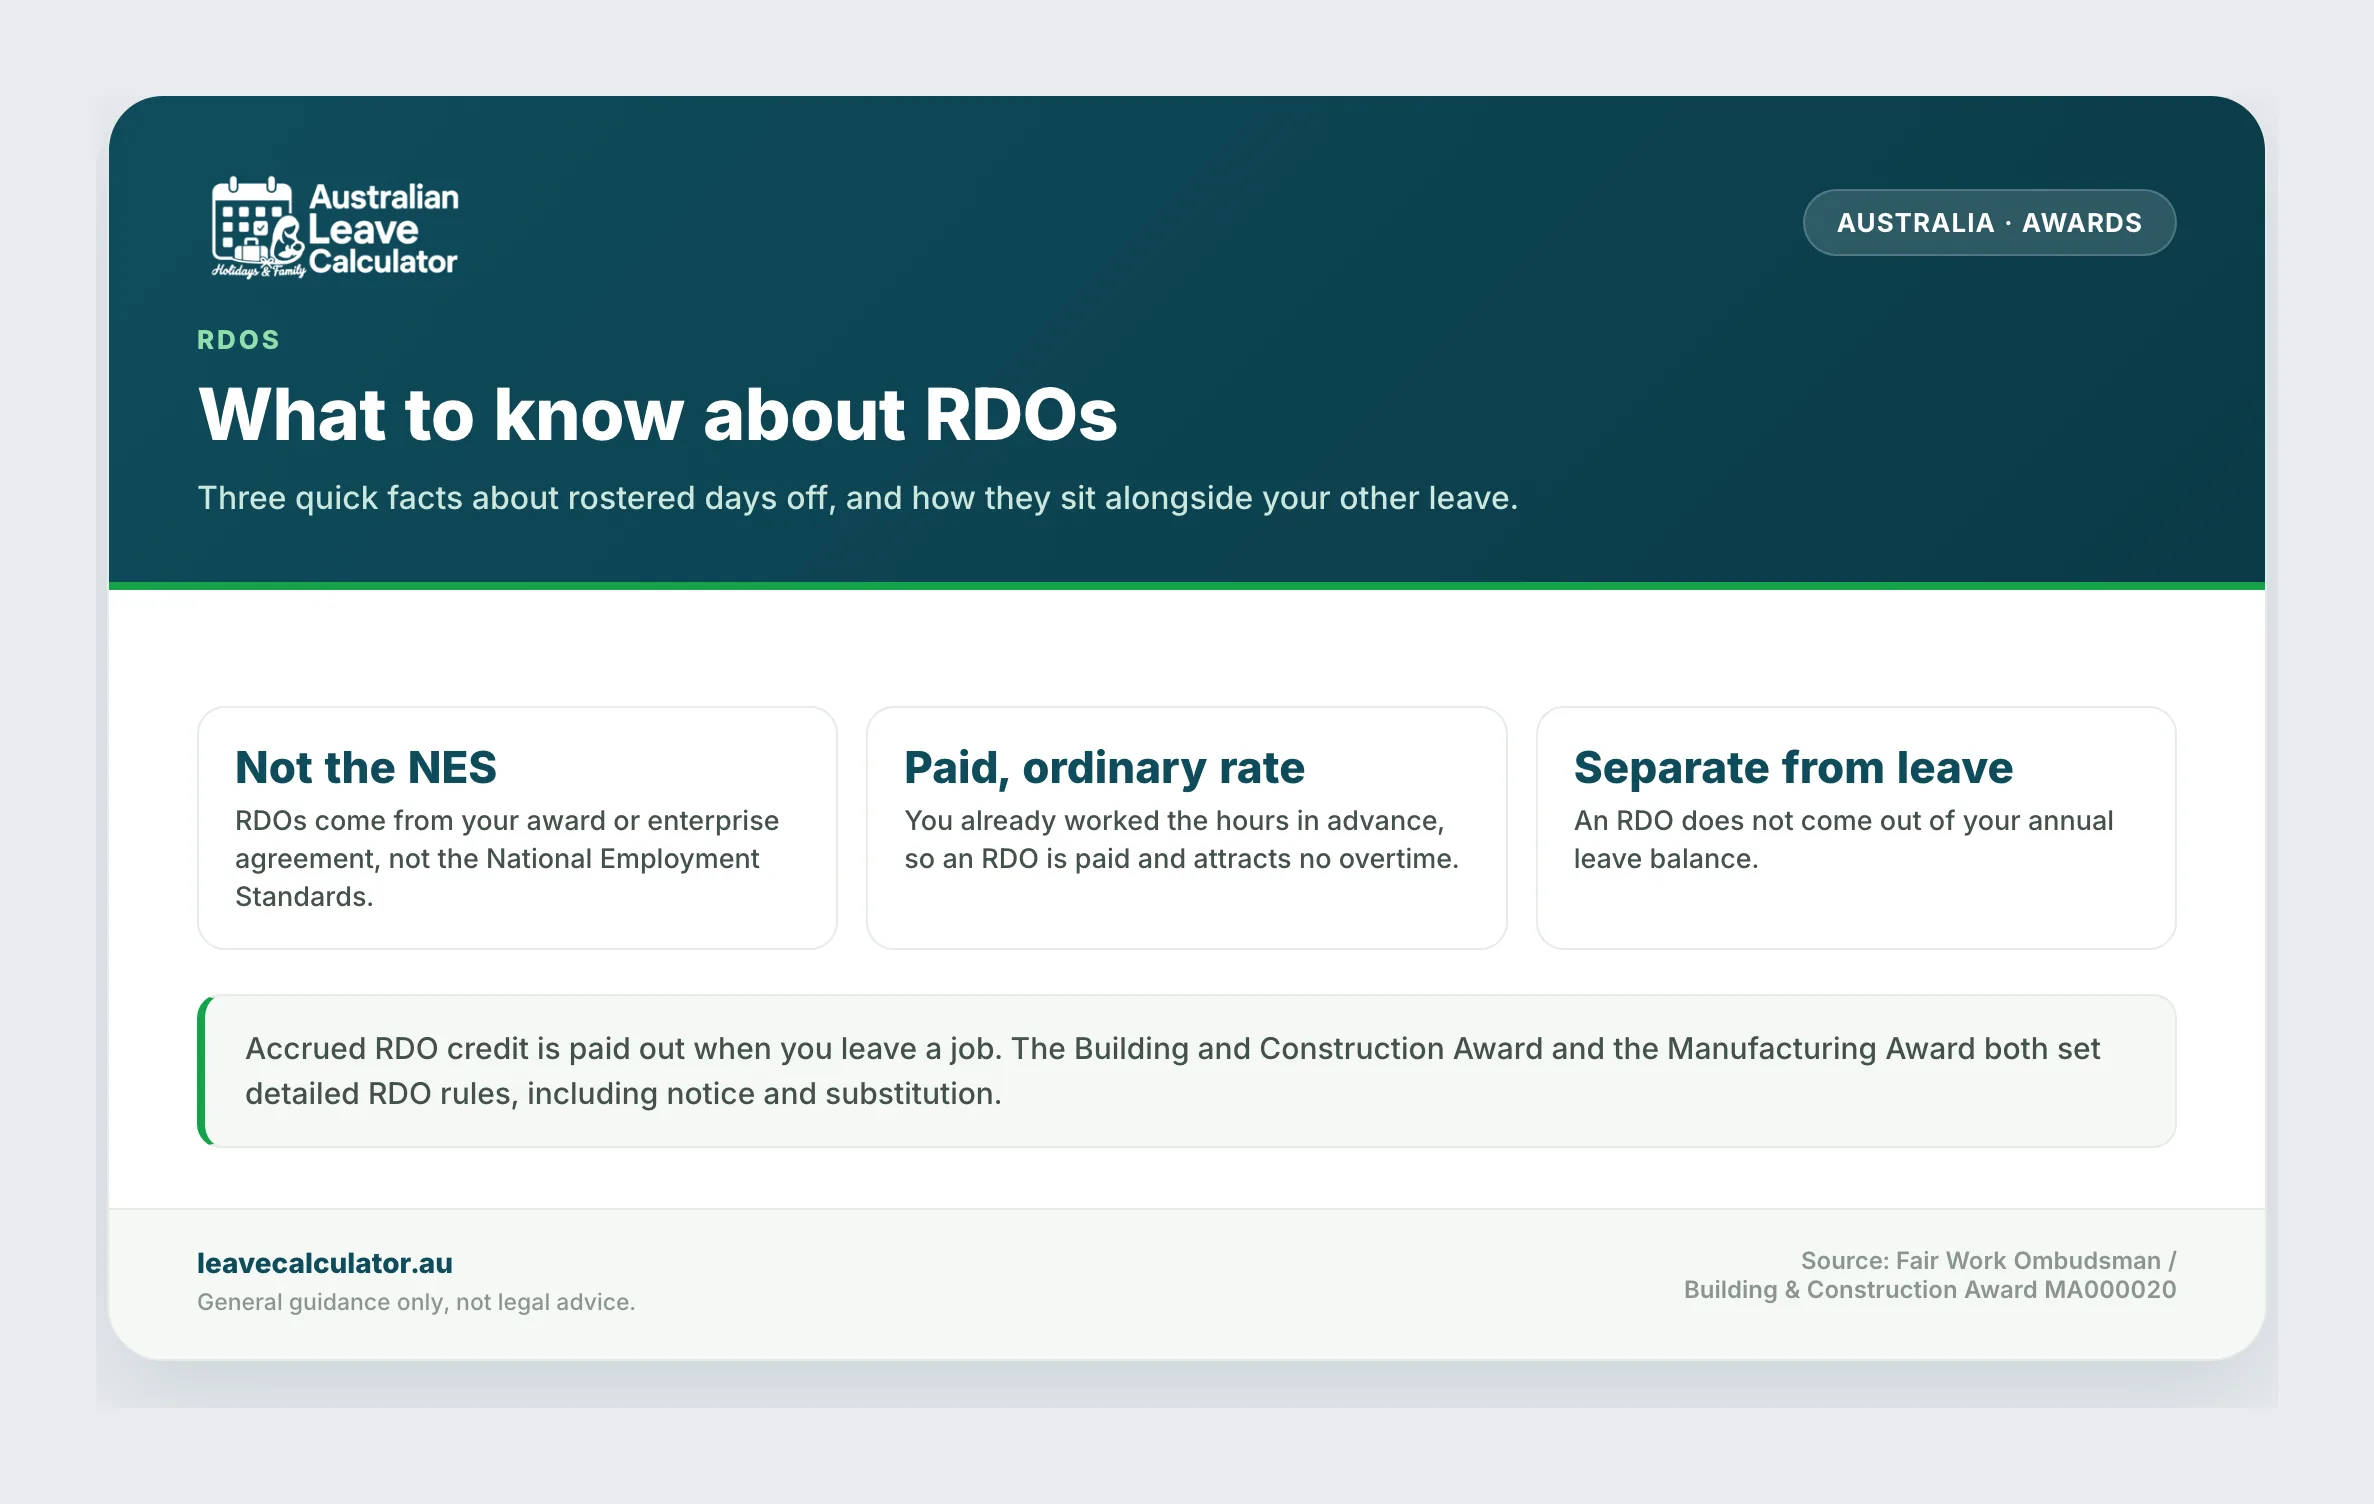Open the leavecalculator.au link

coord(325,1263)
